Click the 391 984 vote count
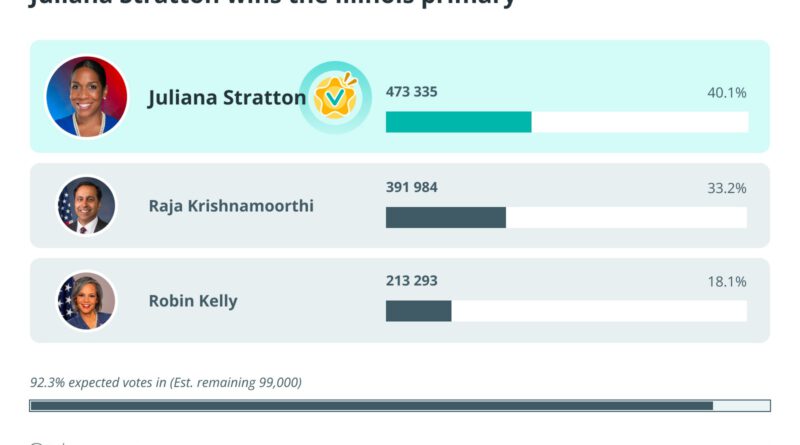 [x=412, y=187]
